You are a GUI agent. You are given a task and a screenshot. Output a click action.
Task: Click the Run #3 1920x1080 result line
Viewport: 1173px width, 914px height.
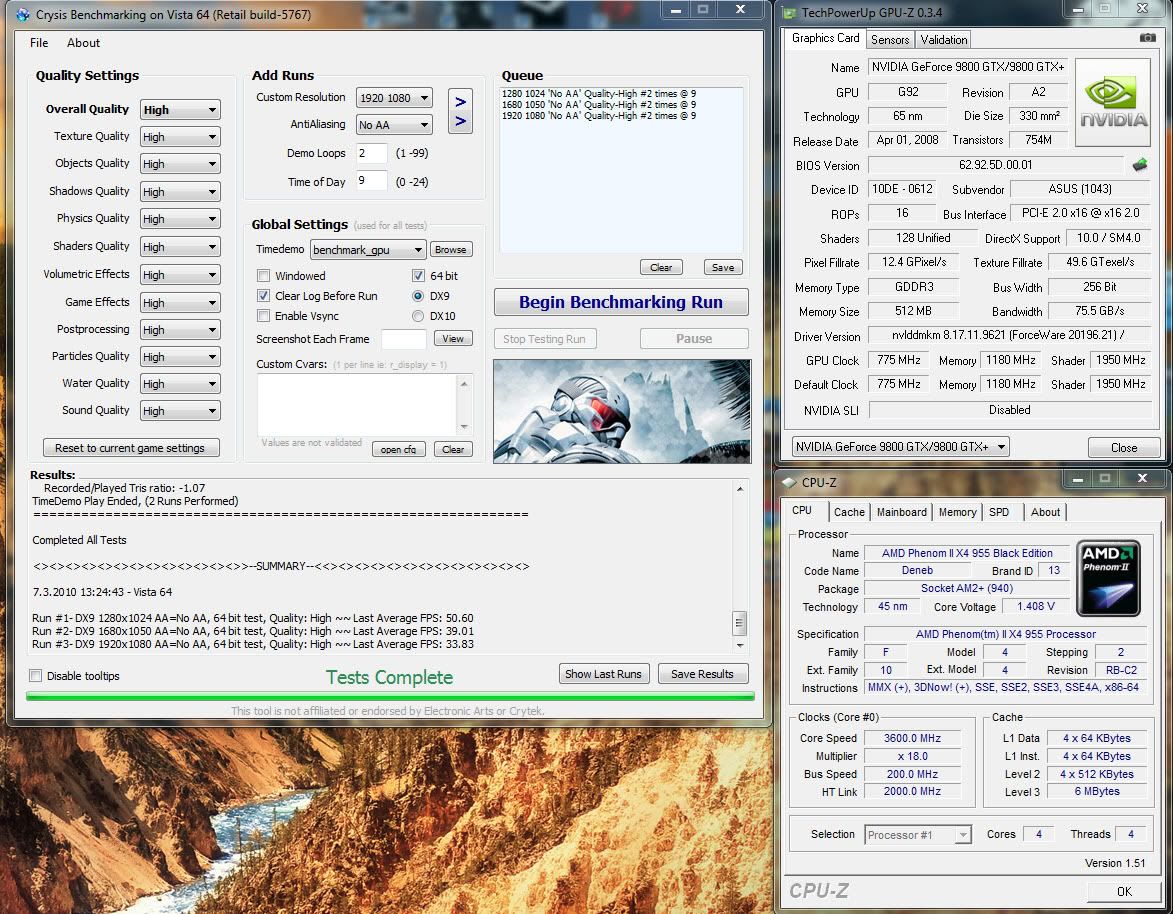[253, 644]
